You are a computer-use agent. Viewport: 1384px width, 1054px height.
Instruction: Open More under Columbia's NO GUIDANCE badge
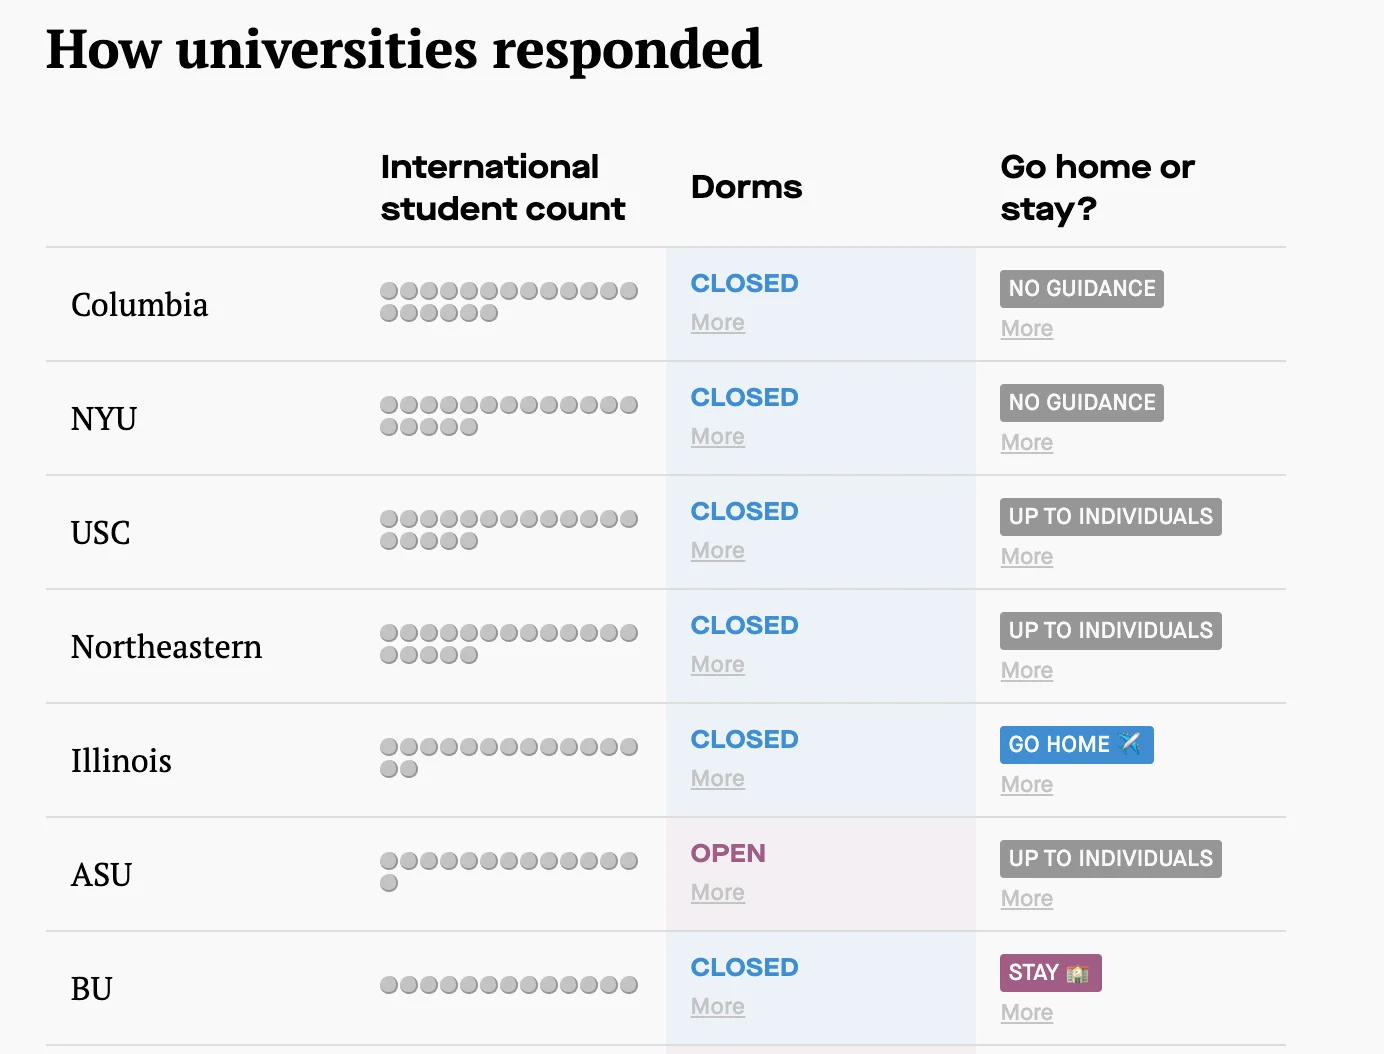tap(1027, 329)
